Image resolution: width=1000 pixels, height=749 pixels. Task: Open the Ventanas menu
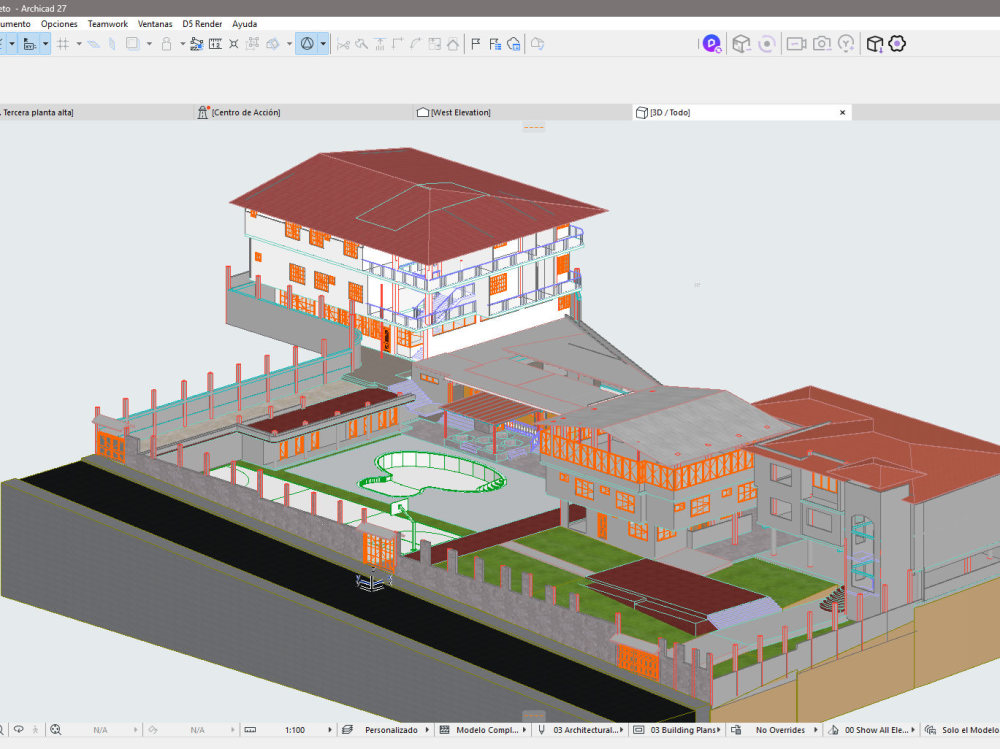click(155, 24)
